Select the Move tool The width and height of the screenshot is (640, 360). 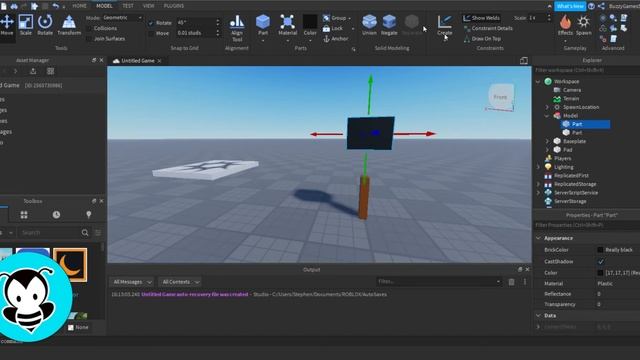pyautogui.click(x=7, y=24)
